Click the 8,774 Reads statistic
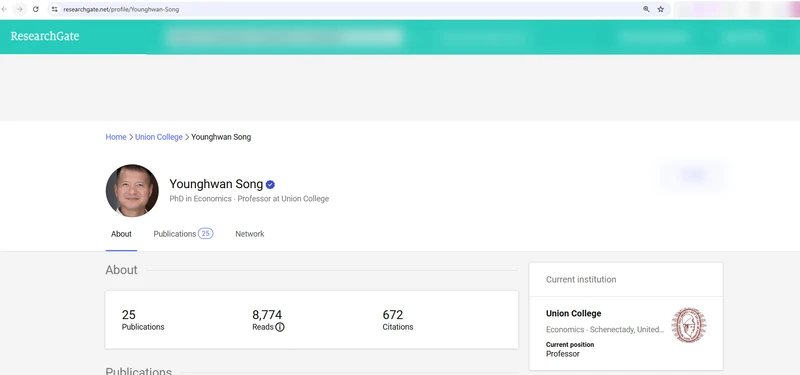800x375 pixels. (268, 320)
